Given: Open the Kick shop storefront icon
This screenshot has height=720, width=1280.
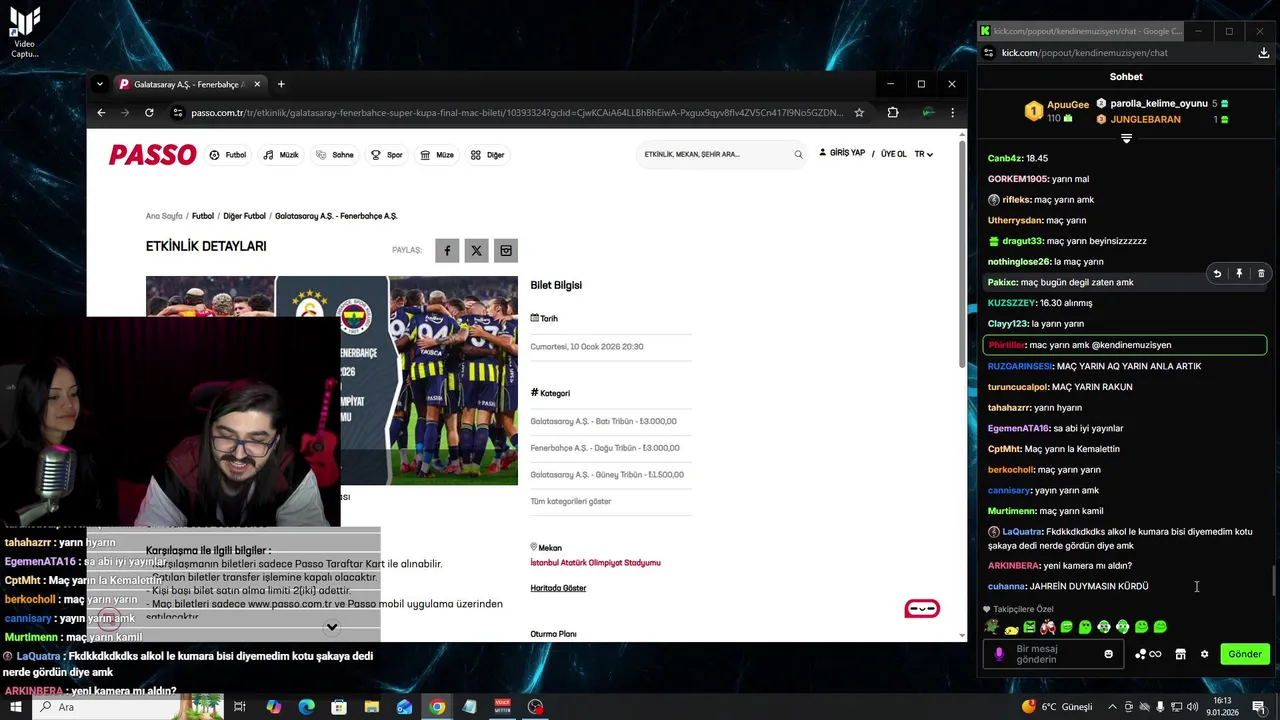Looking at the screenshot, I should (1180, 654).
